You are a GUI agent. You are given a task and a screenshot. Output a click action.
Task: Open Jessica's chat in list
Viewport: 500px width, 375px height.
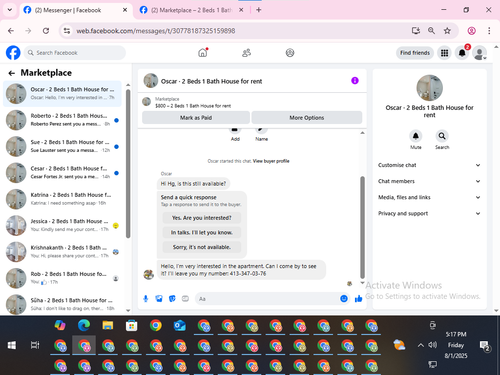click(x=62, y=225)
